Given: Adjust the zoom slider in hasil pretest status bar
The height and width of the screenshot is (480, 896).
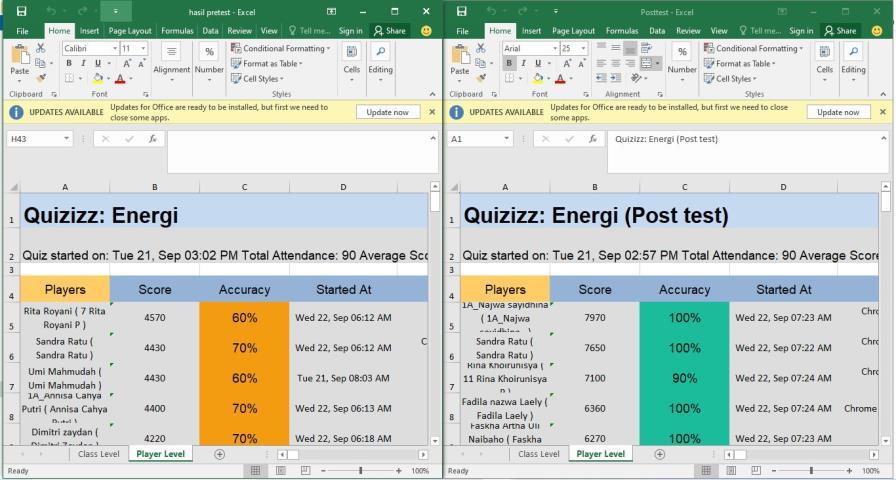Looking at the screenshot, I should [361, 471].
